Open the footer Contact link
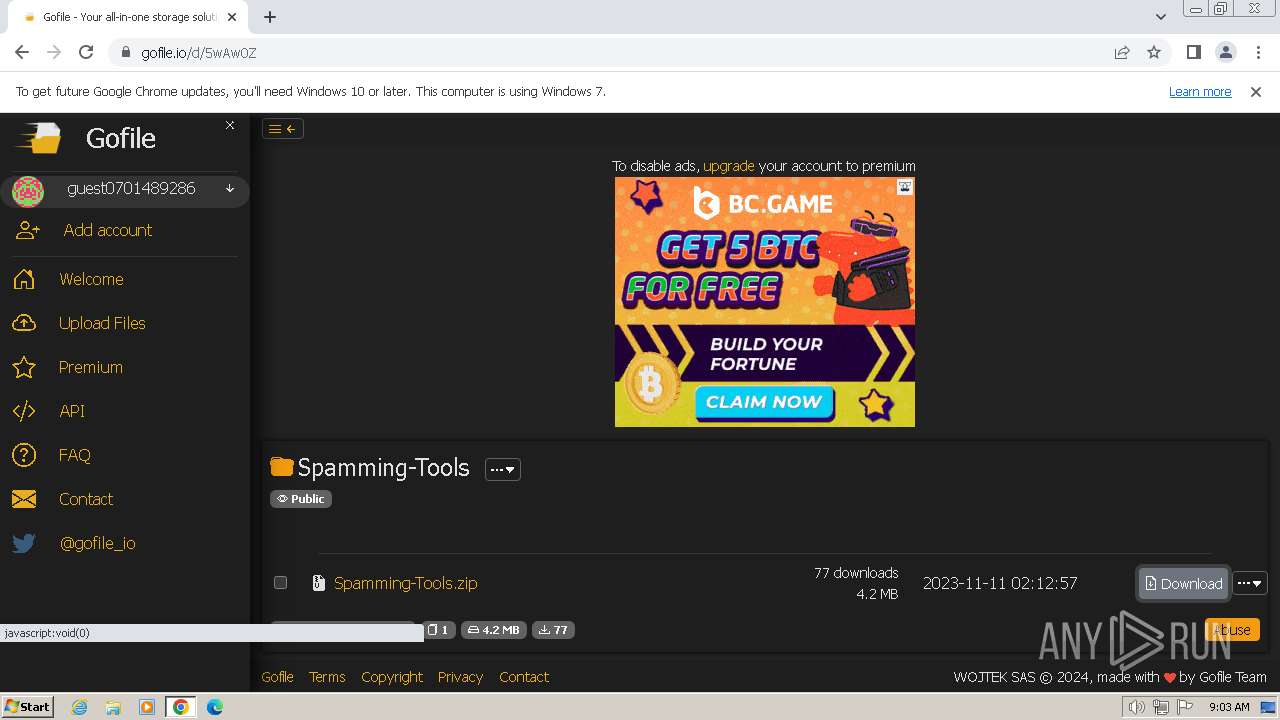This screenshot has height=720, width=1280. point(524,677)
